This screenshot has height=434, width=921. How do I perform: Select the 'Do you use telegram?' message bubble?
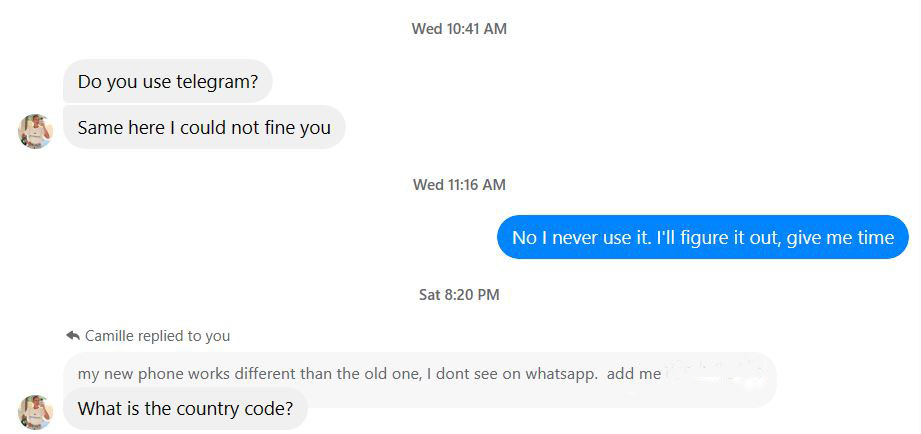[167, 82]
